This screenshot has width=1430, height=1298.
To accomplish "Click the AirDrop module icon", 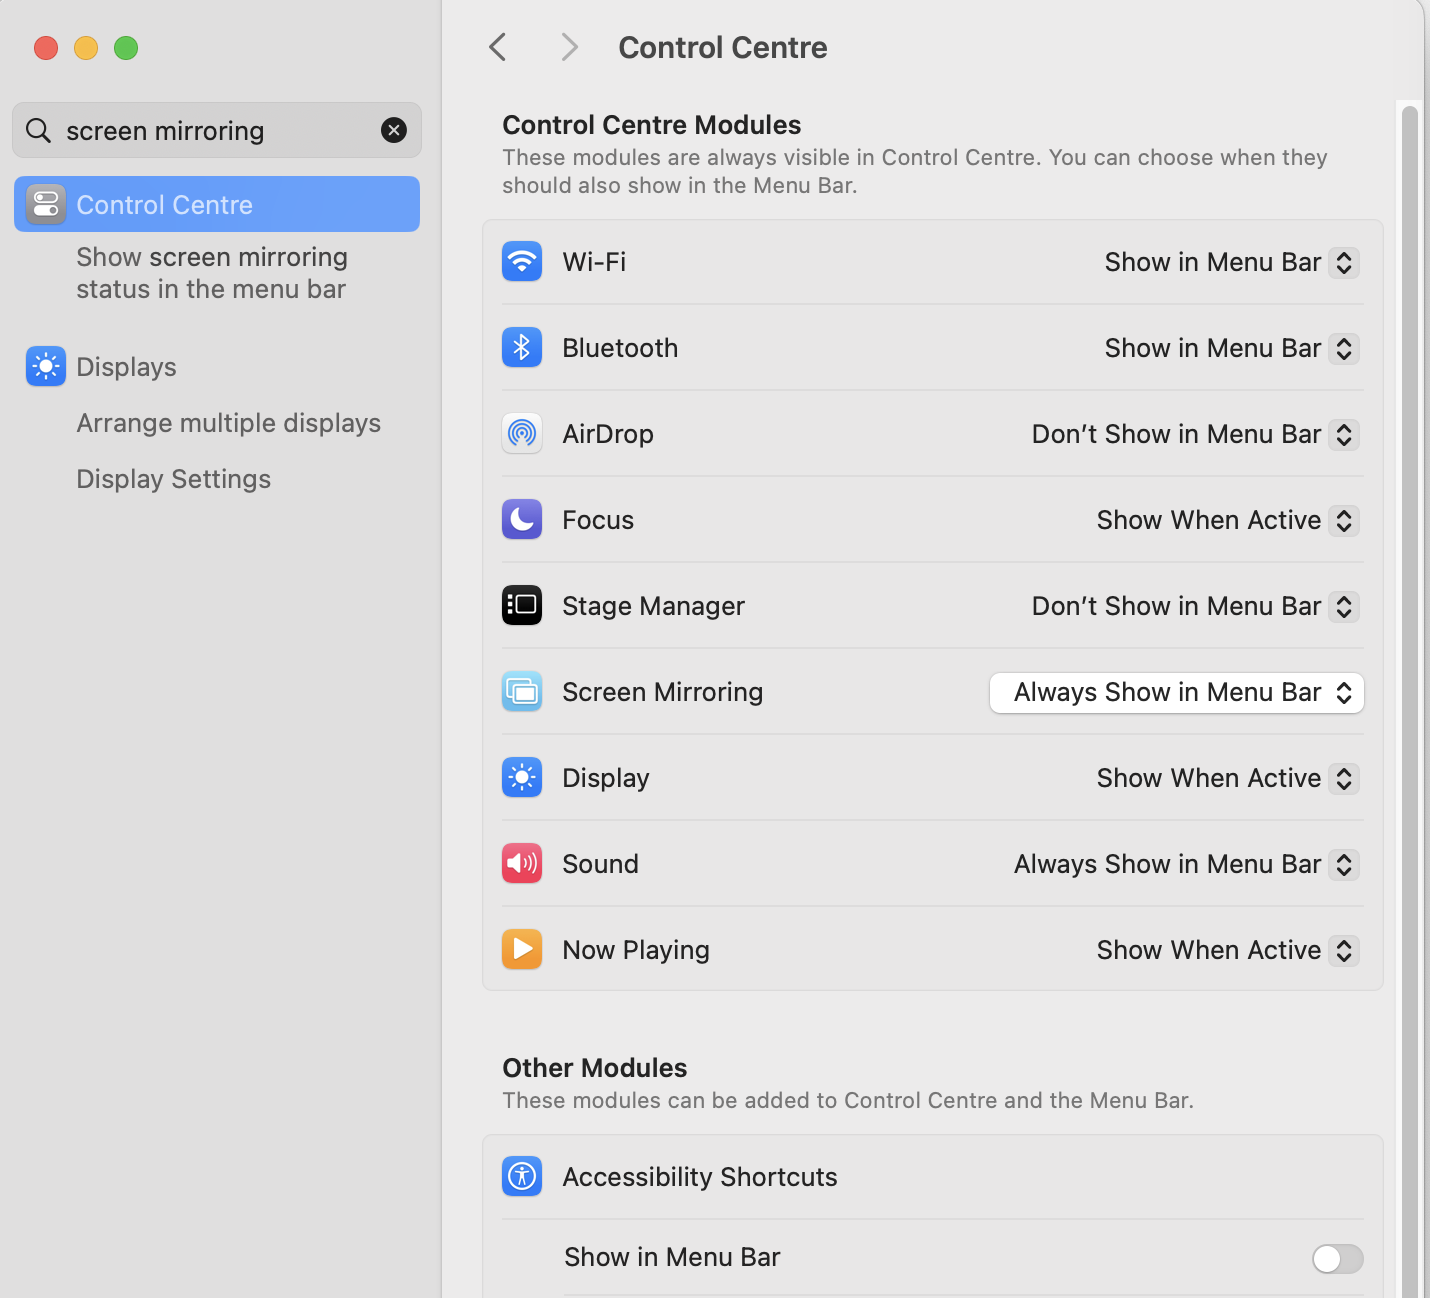I will [x=522, y=434].
